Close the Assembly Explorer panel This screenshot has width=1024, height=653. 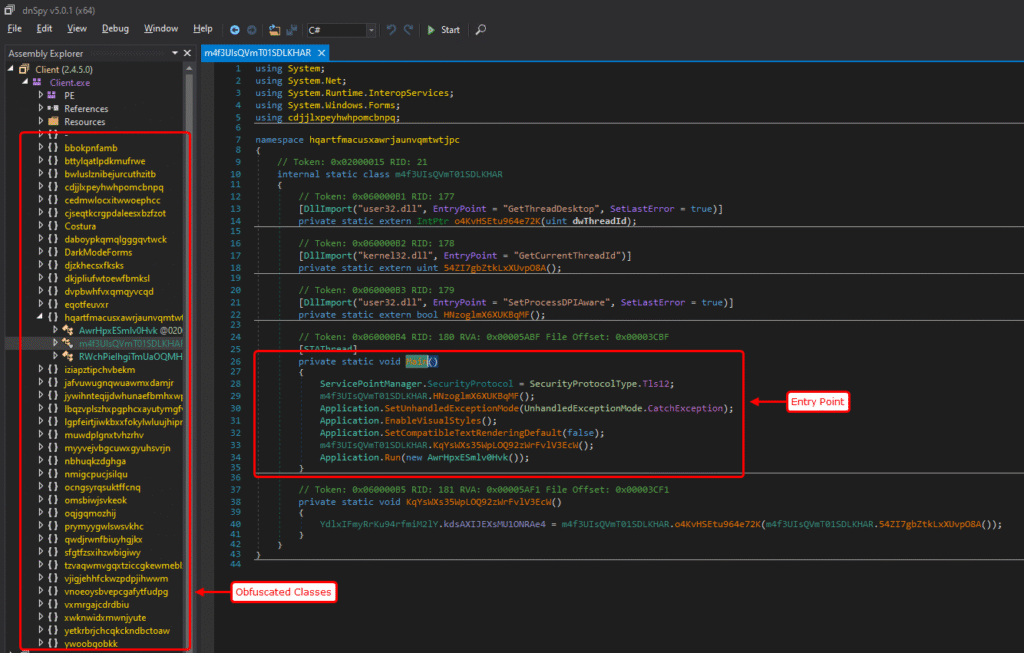(185, 53)
